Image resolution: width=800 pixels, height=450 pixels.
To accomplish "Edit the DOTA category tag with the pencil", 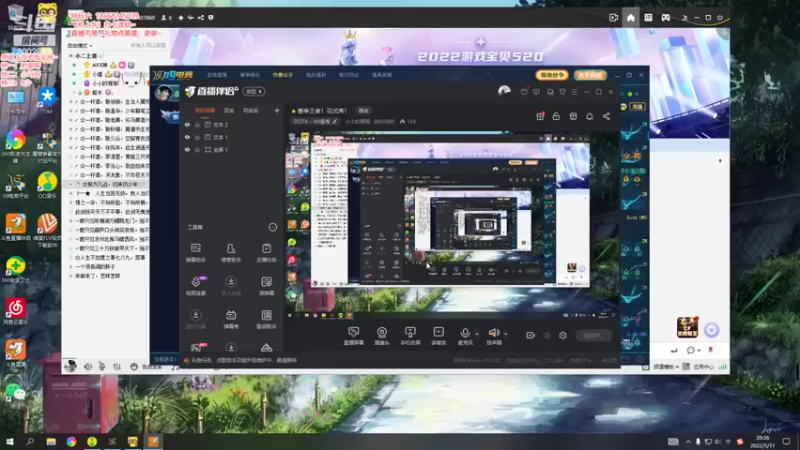I will pos(335,121).
